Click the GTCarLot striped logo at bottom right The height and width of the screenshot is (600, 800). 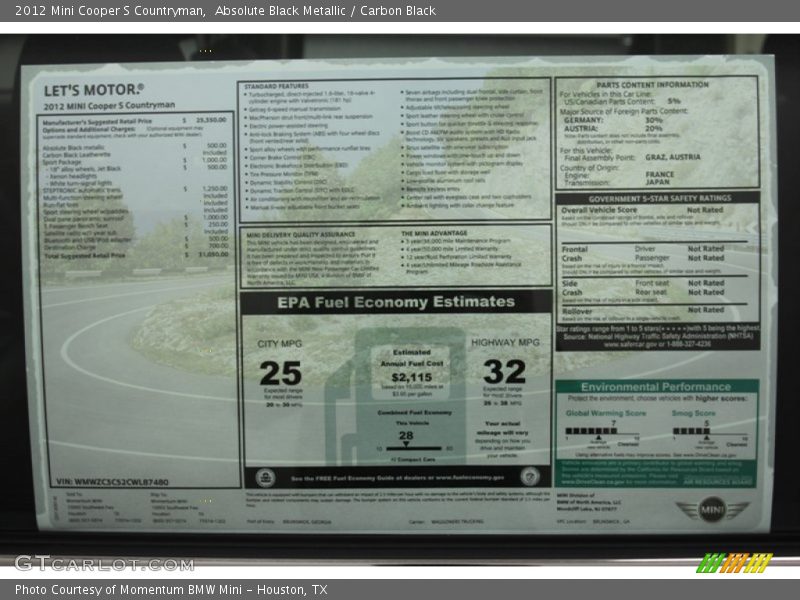tap(734, 563)
